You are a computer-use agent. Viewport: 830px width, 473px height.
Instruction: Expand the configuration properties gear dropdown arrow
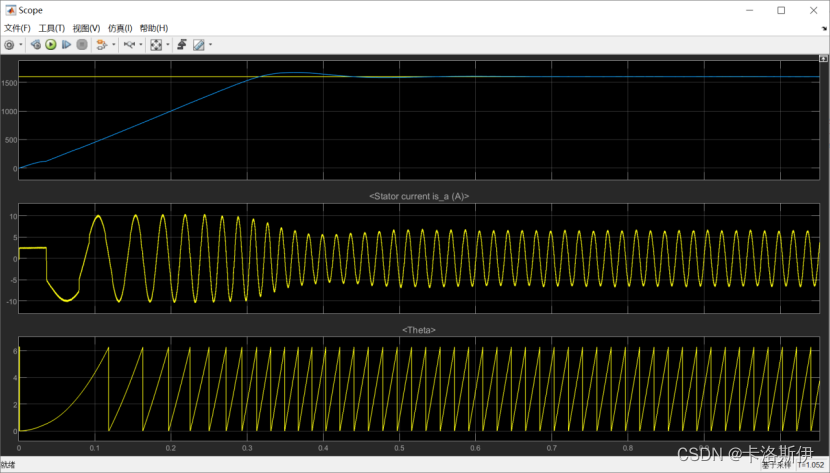point(21,45)
